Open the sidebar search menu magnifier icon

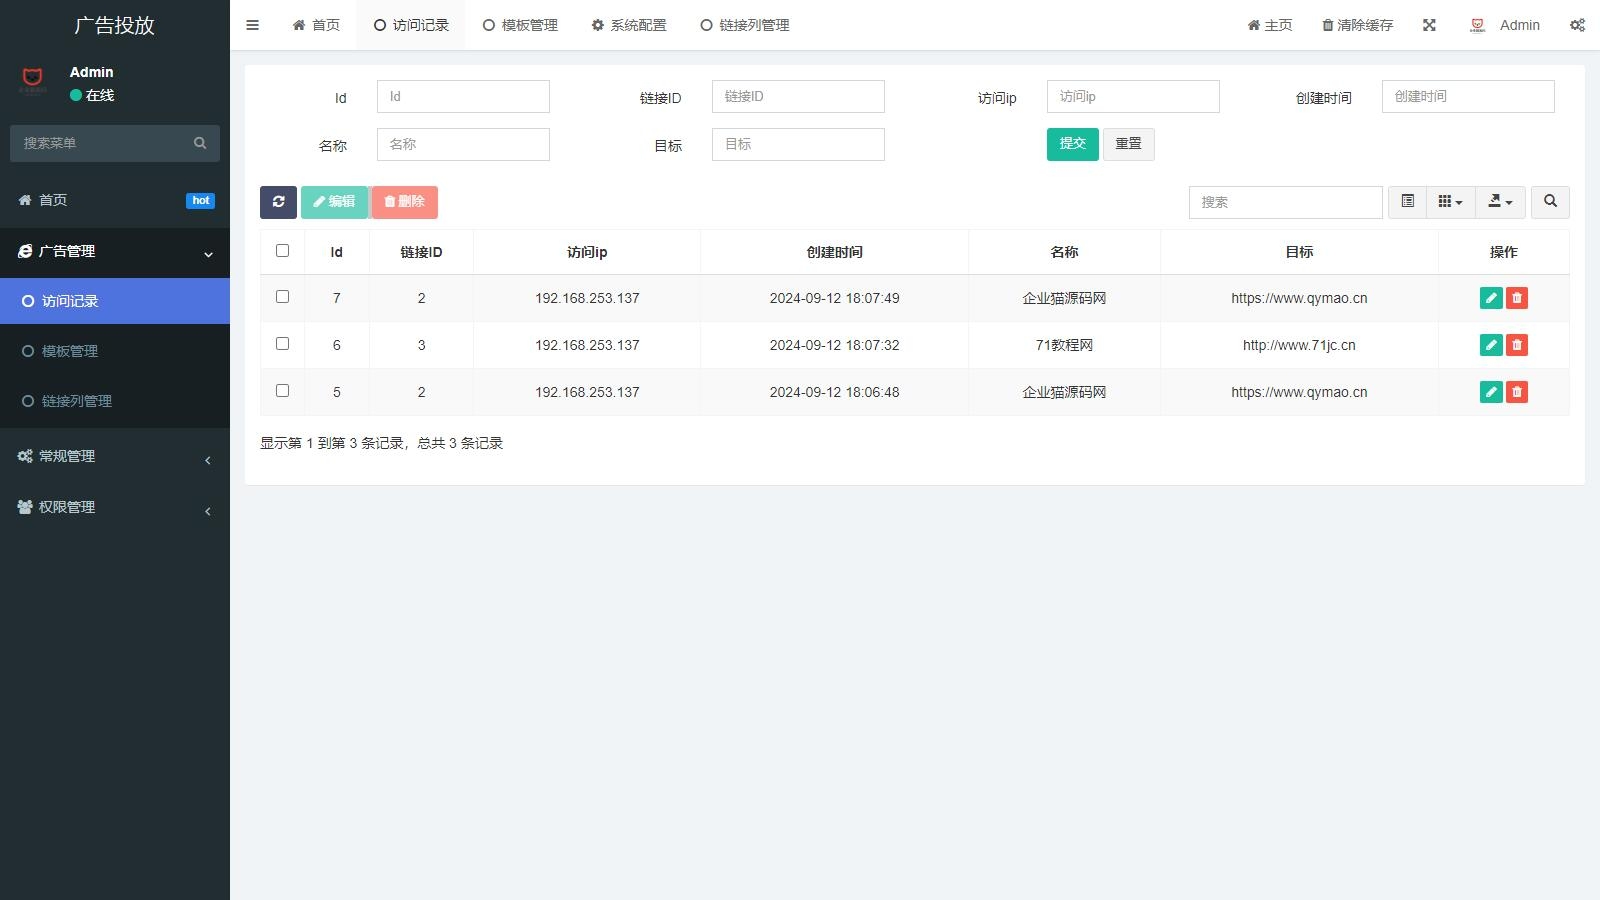click(200, 143)
